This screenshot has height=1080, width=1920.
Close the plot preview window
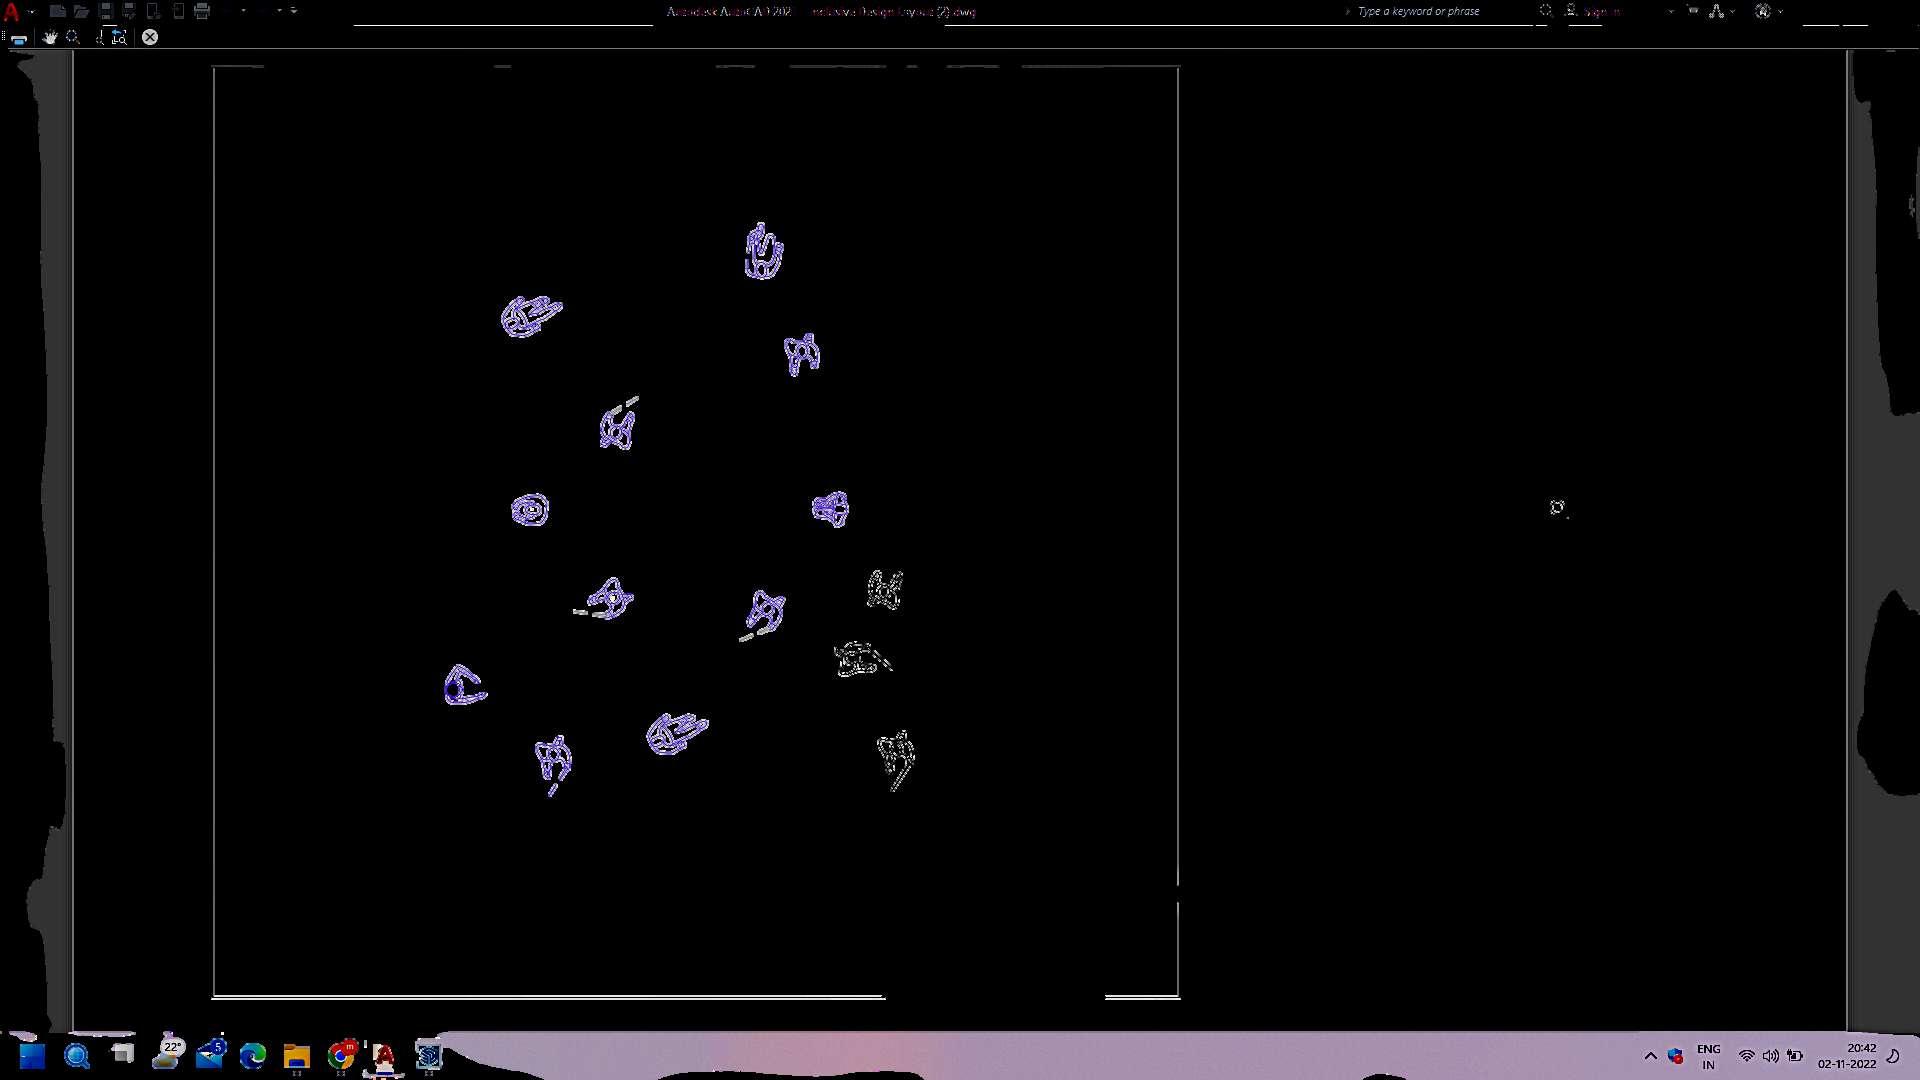[x=150, y=37]
